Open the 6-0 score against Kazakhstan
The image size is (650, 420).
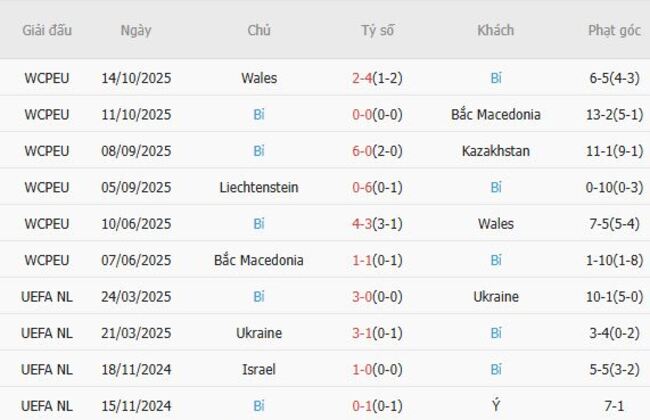pos(363,151)
